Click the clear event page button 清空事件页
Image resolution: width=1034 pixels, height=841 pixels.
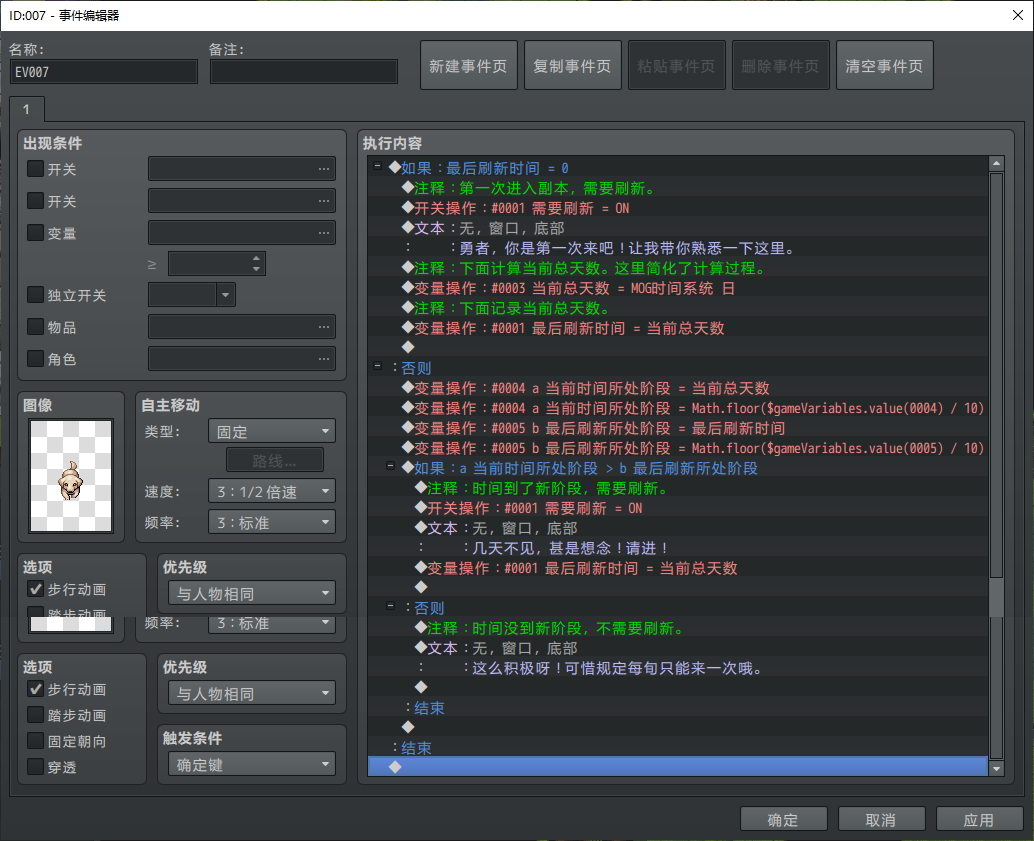pyautogui.click(x=884, y=65)
